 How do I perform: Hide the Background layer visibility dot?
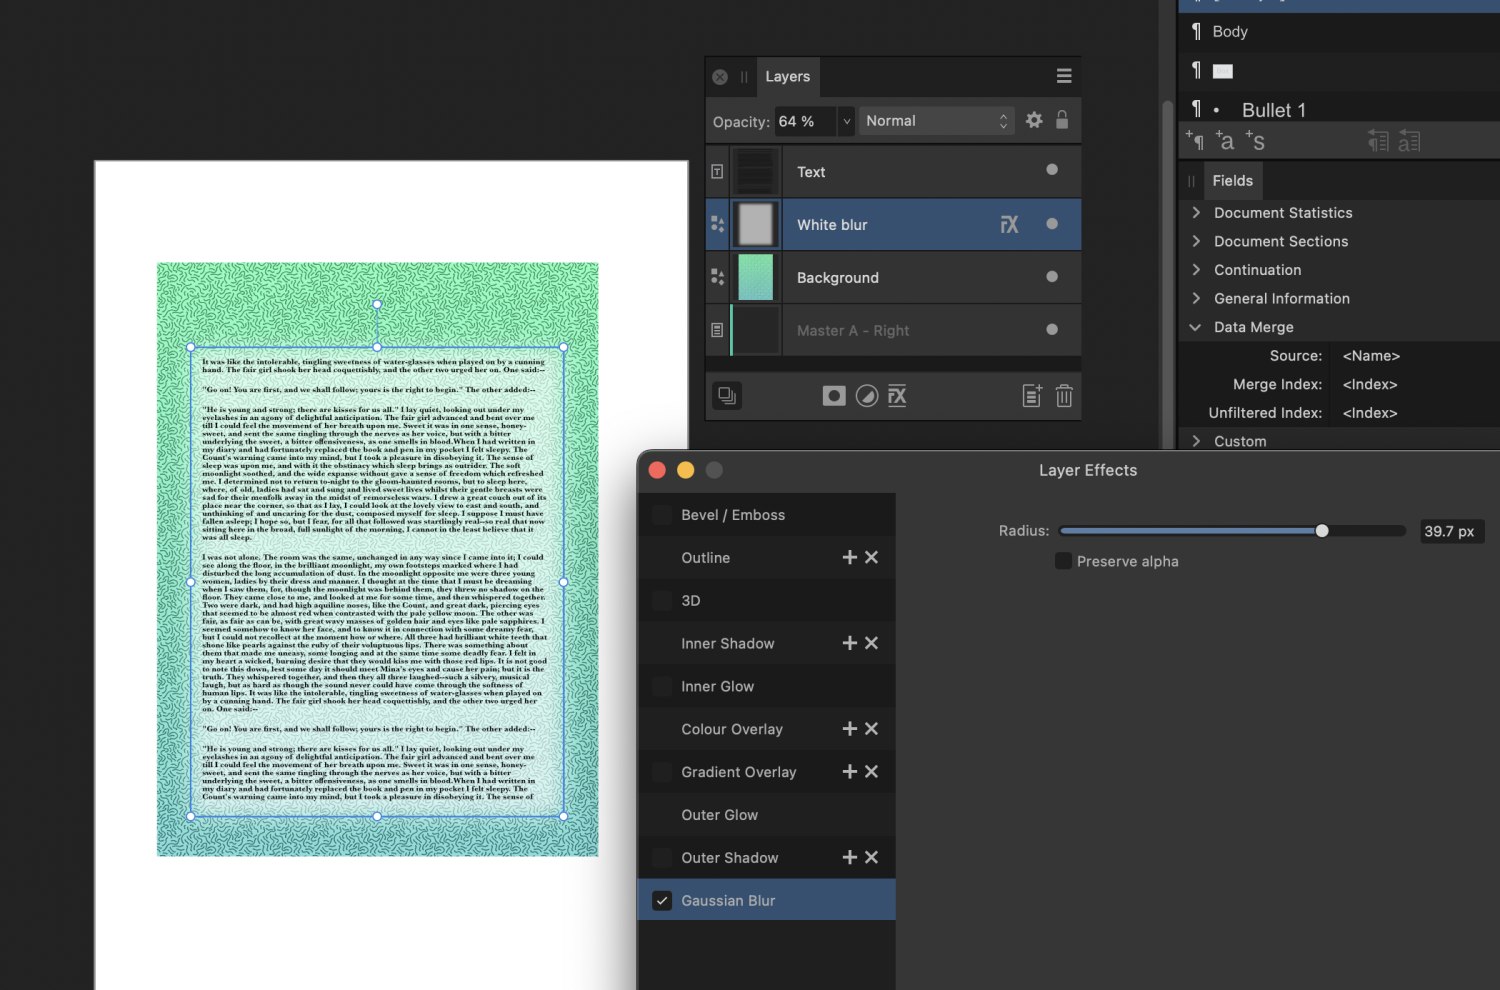point(1051,277)
